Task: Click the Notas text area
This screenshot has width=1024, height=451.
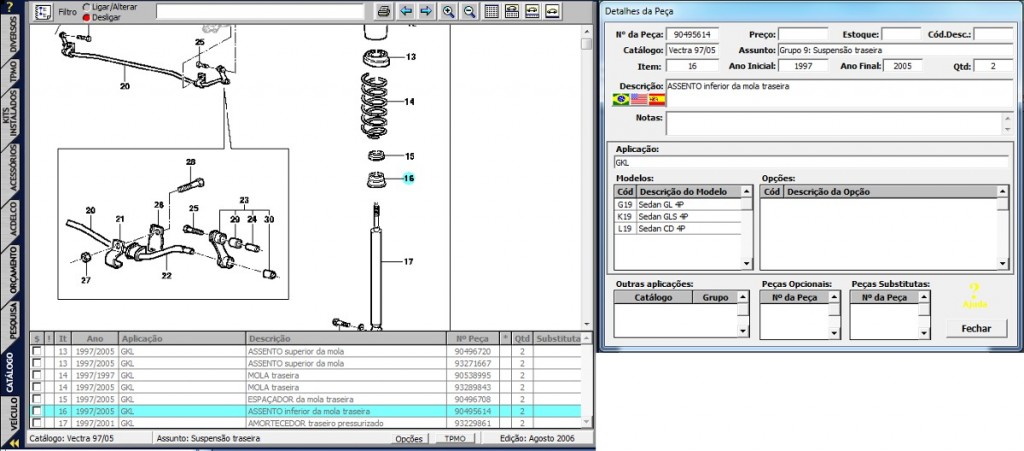Action: (x=833, y=123)
